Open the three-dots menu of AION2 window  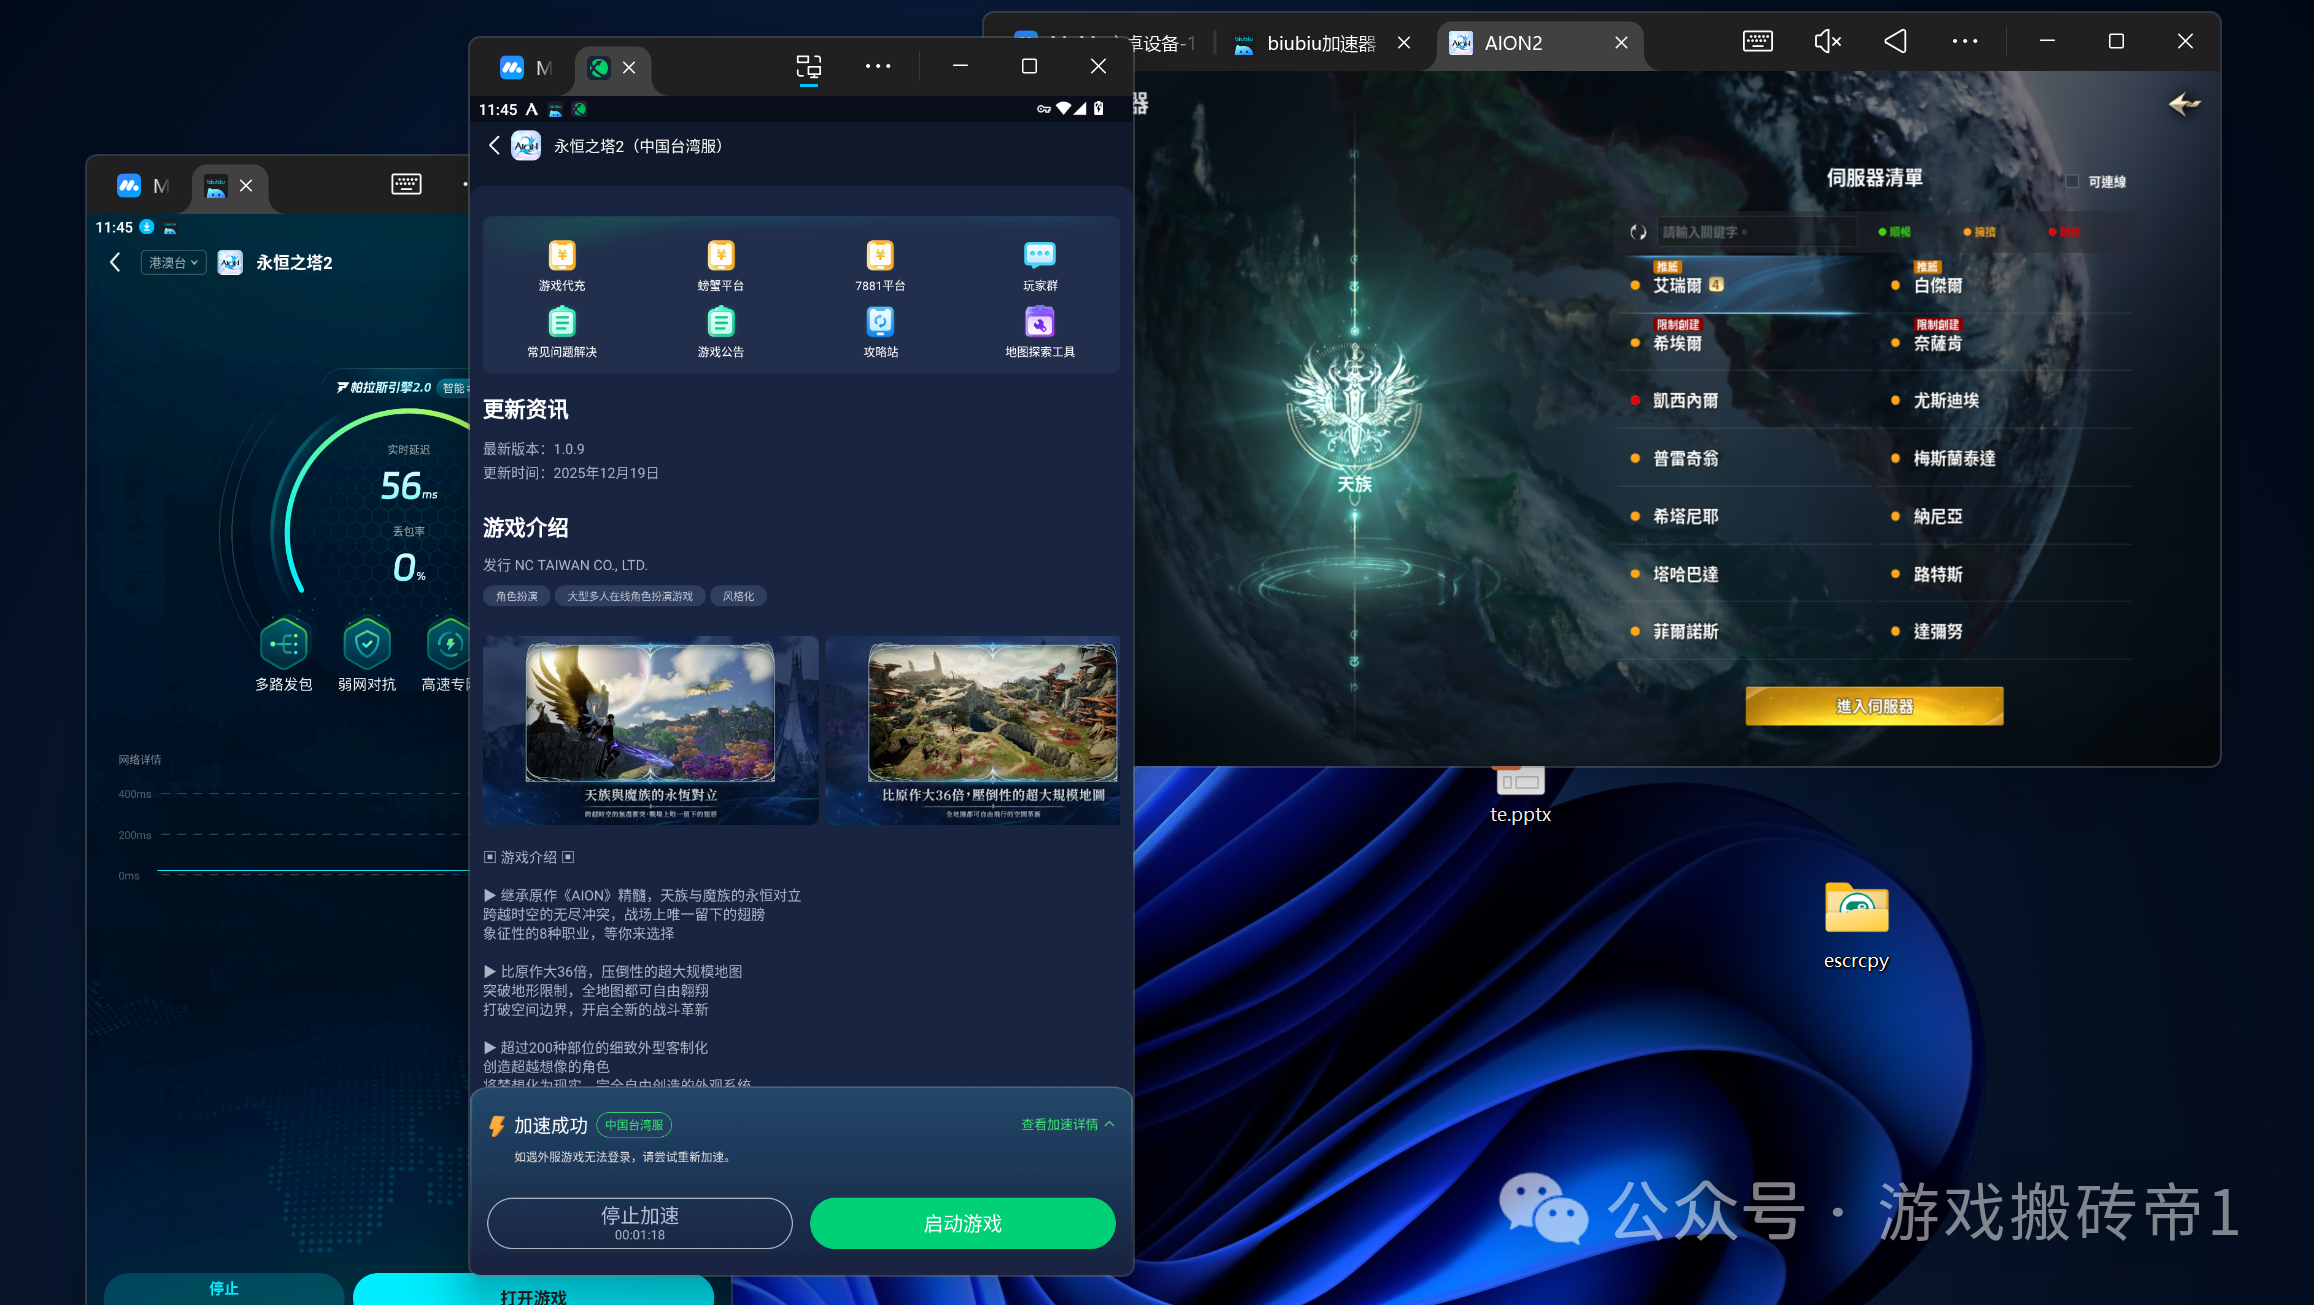click(x=1964, y=41)
